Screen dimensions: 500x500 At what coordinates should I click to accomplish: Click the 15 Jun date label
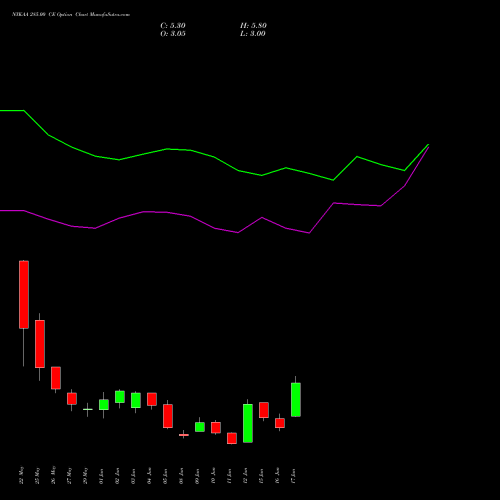262,476
